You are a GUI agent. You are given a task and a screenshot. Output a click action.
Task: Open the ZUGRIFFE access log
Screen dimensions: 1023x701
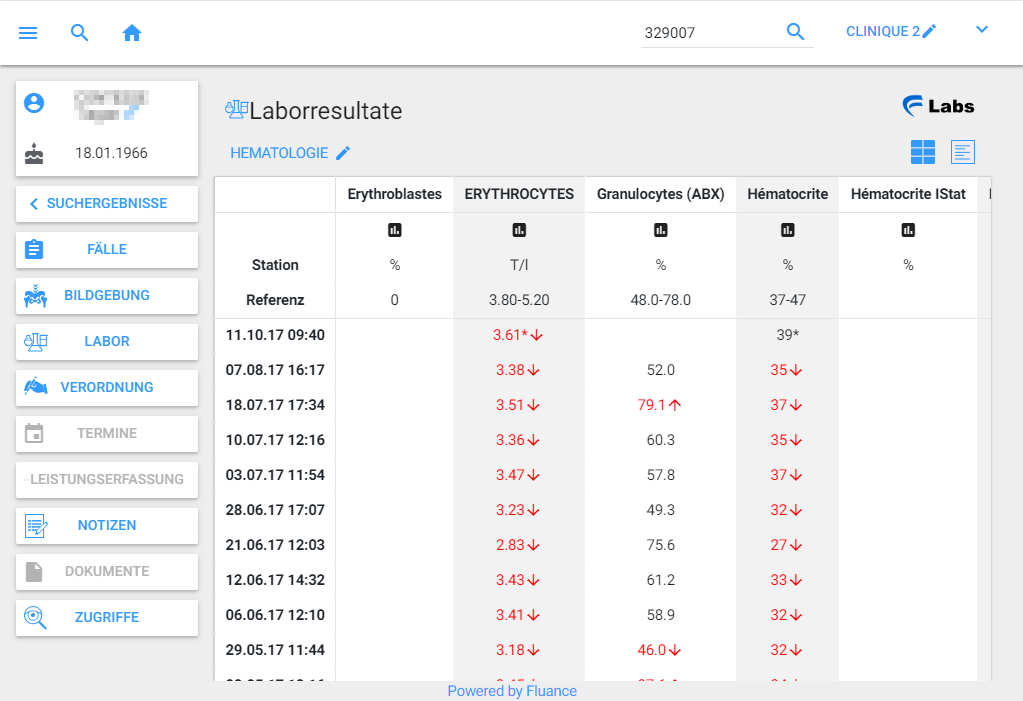click(107, 617)
